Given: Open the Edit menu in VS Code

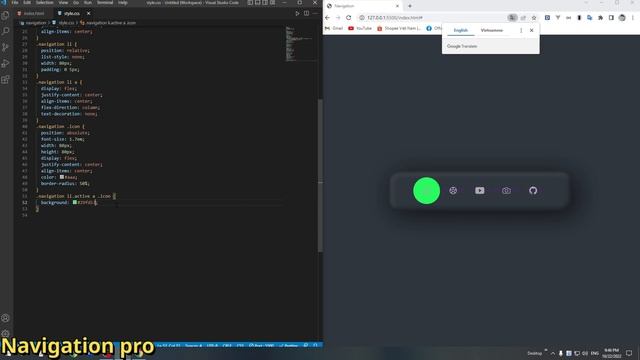Looking at the screenshot, I should (27, 2).
